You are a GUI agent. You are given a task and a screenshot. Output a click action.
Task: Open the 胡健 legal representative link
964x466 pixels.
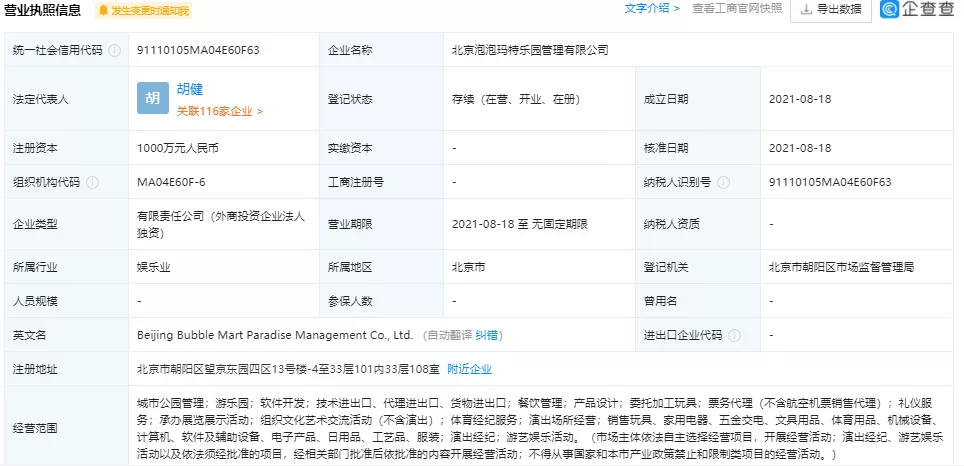190,90
